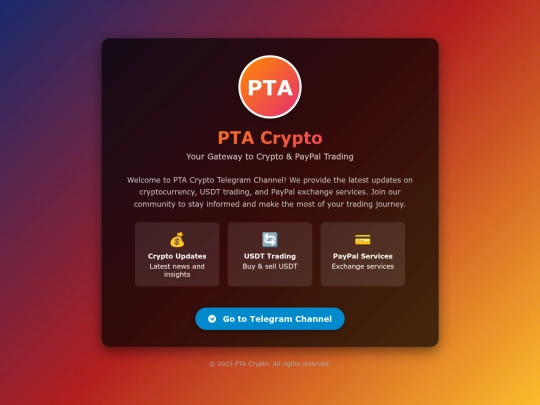Click the USDT Trading title text
This screenshot has width=540, height=405.
click(270, 256)
